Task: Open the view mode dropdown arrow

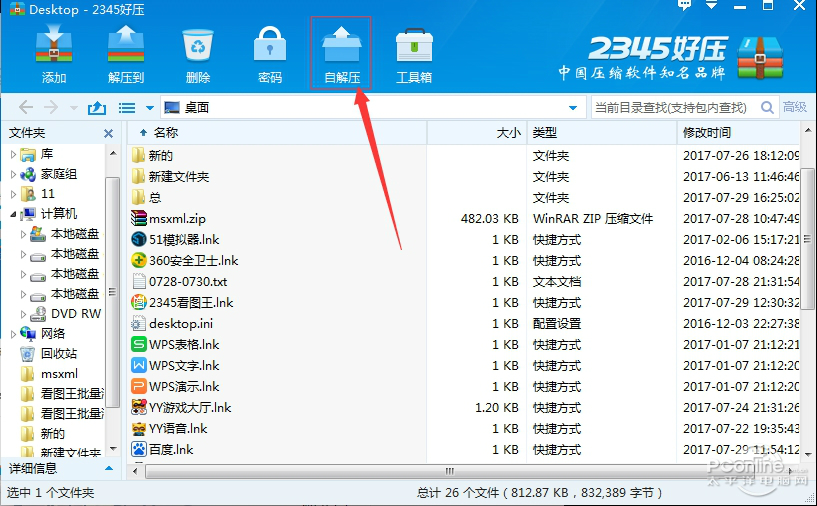Action: (150, 108)
